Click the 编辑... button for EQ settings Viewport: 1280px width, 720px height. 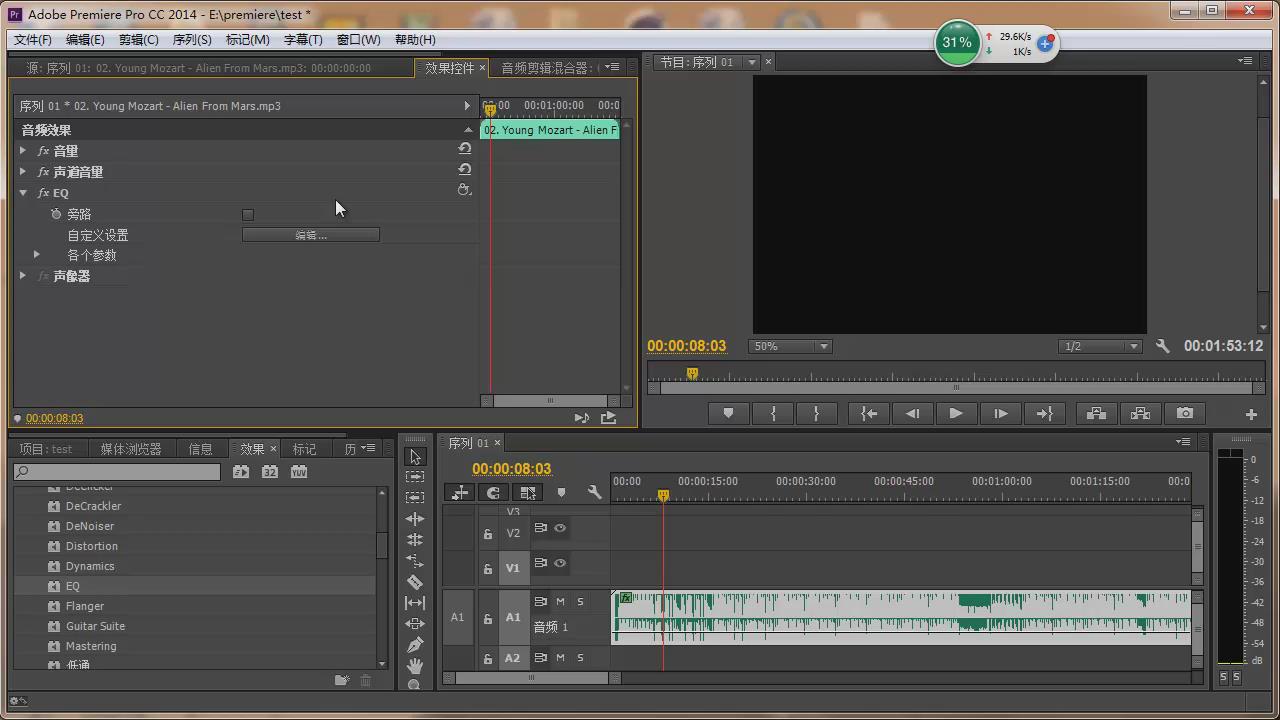click(x=311, y=235)
